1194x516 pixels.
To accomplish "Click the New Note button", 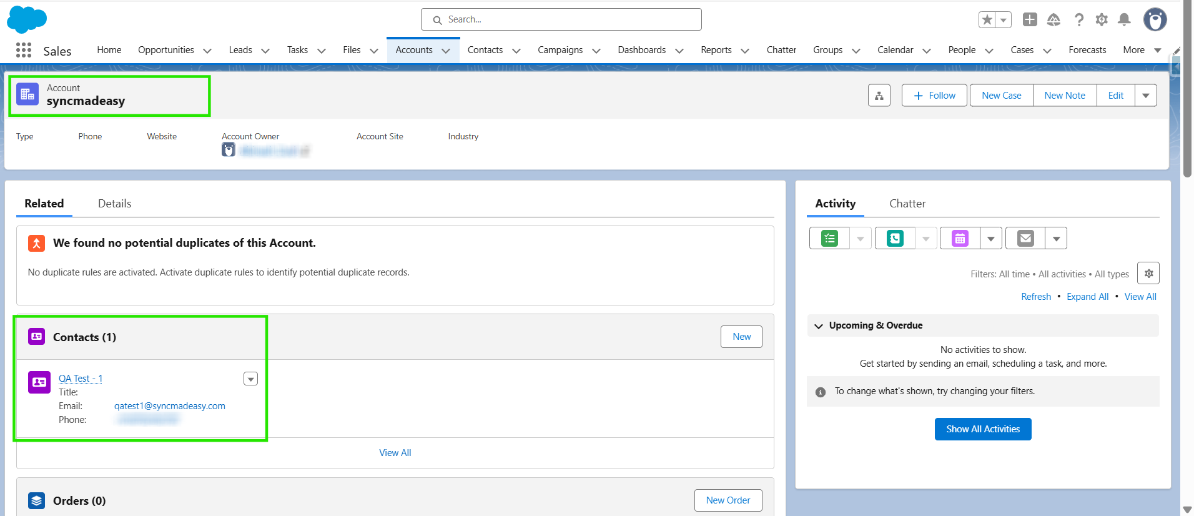I will tap(1065, 96).
